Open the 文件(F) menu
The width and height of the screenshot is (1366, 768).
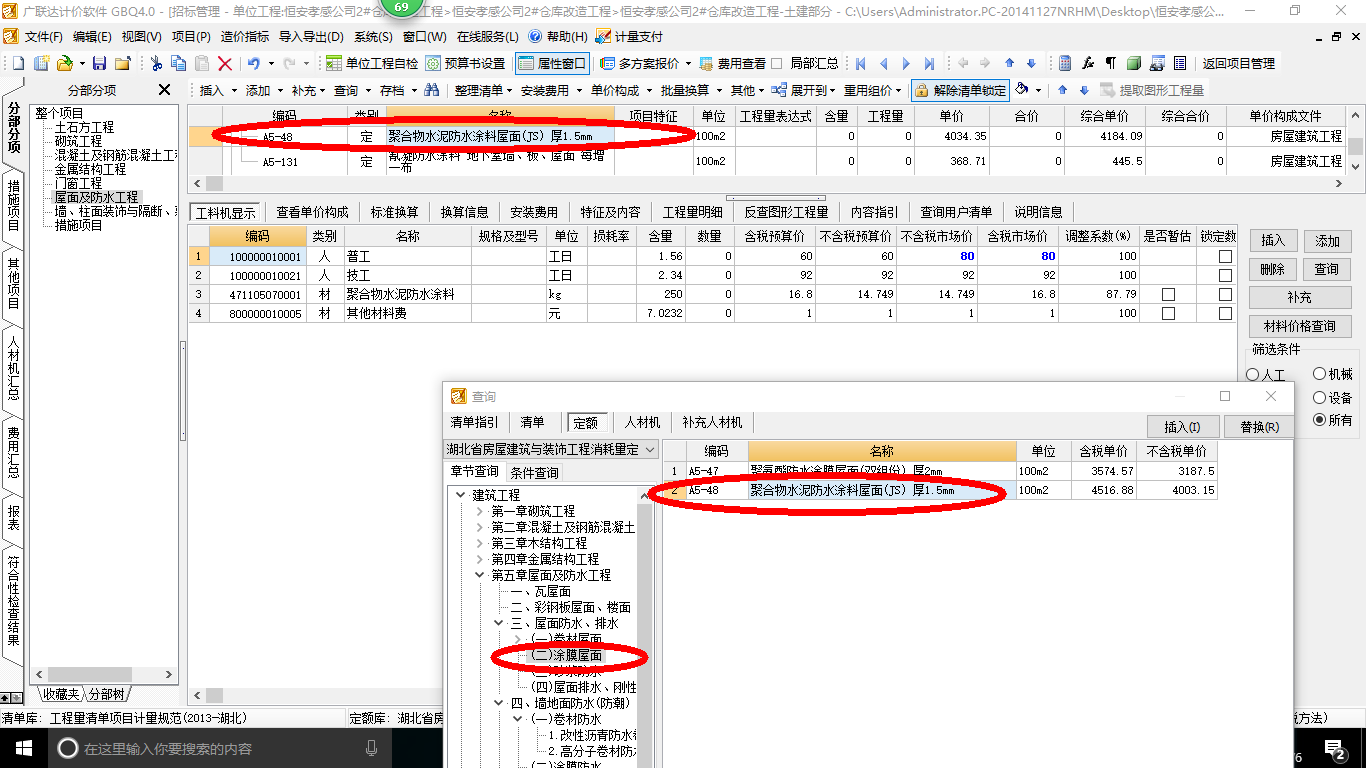43,36
